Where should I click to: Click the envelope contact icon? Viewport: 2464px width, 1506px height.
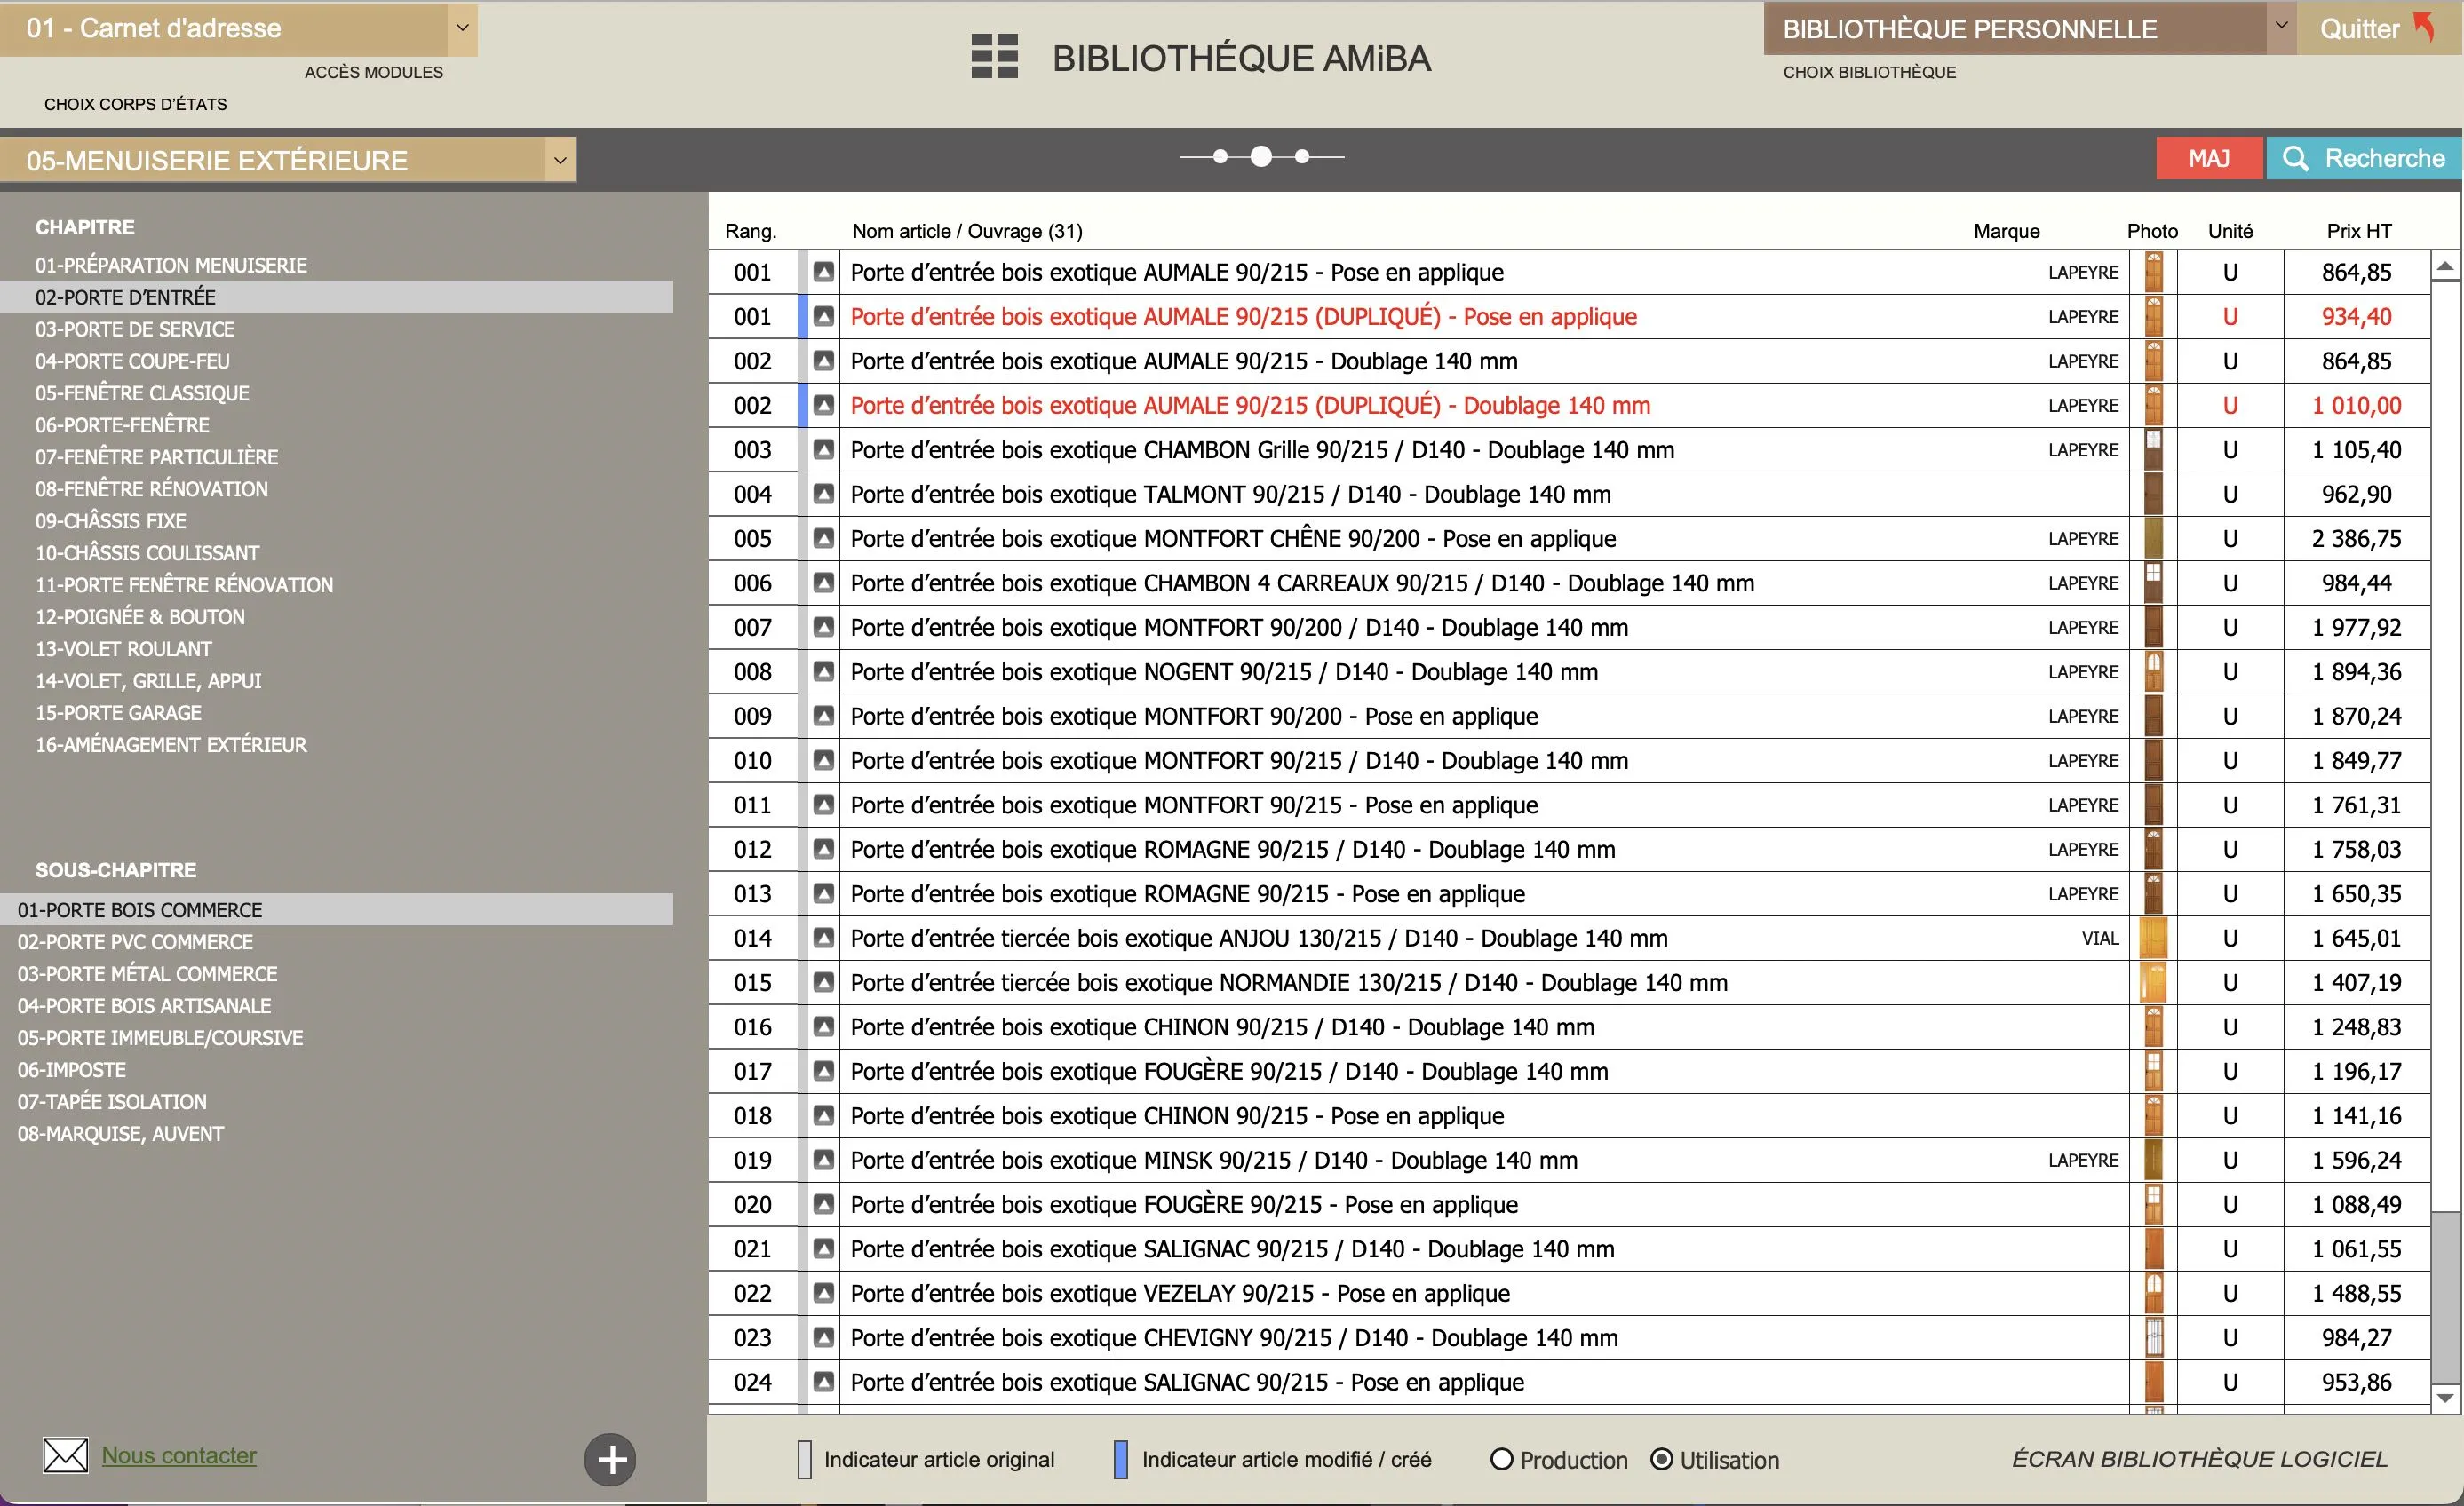pyautogui.click(x=66, y=1455)
